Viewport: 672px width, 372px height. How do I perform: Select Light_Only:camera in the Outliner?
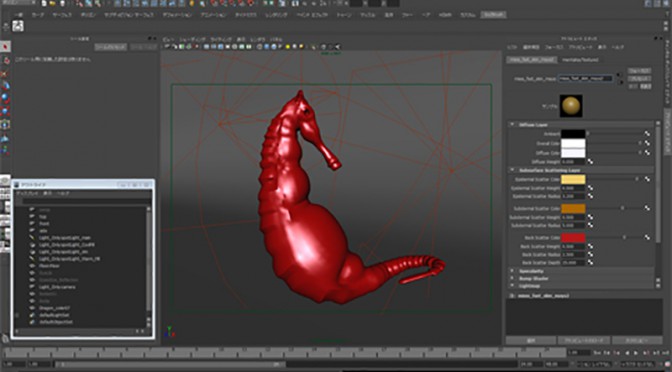[x=57, y=287]
